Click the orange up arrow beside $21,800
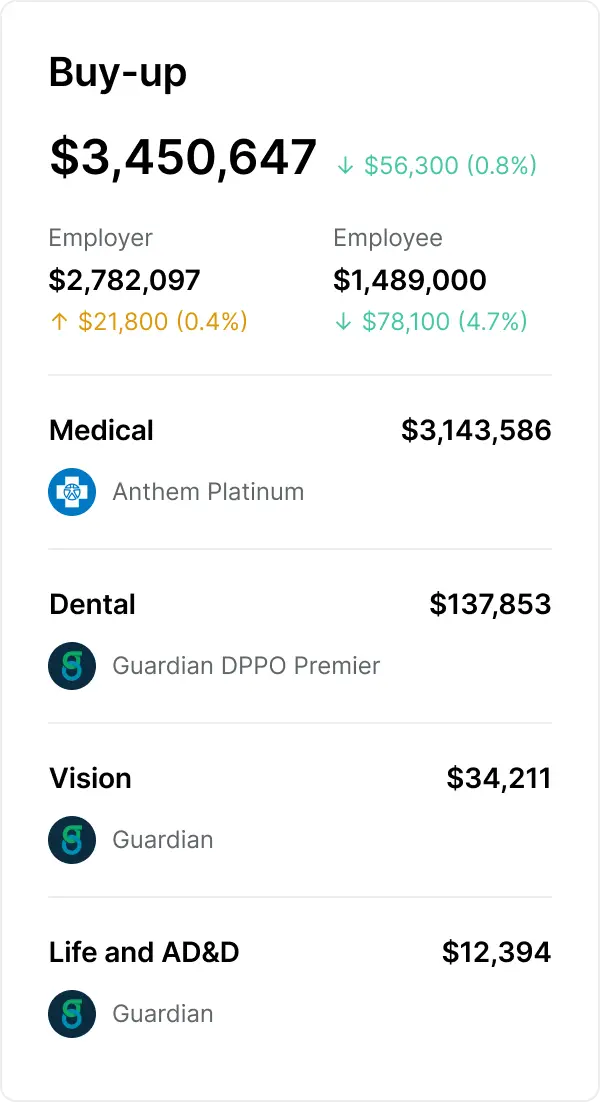Viewport: 600px width, 1102px height. 59,322
